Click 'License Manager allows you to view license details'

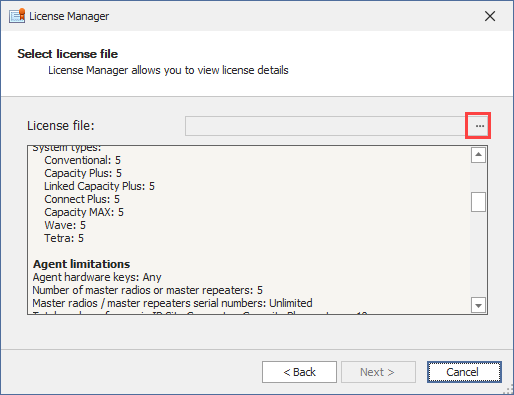point(168,70)
